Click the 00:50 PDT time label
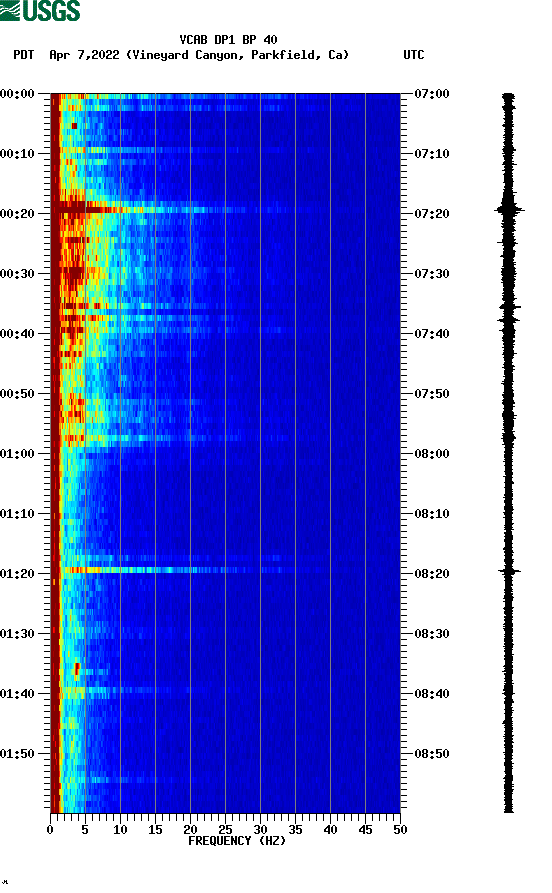This screenshot has height=893, width=552. 17,394
